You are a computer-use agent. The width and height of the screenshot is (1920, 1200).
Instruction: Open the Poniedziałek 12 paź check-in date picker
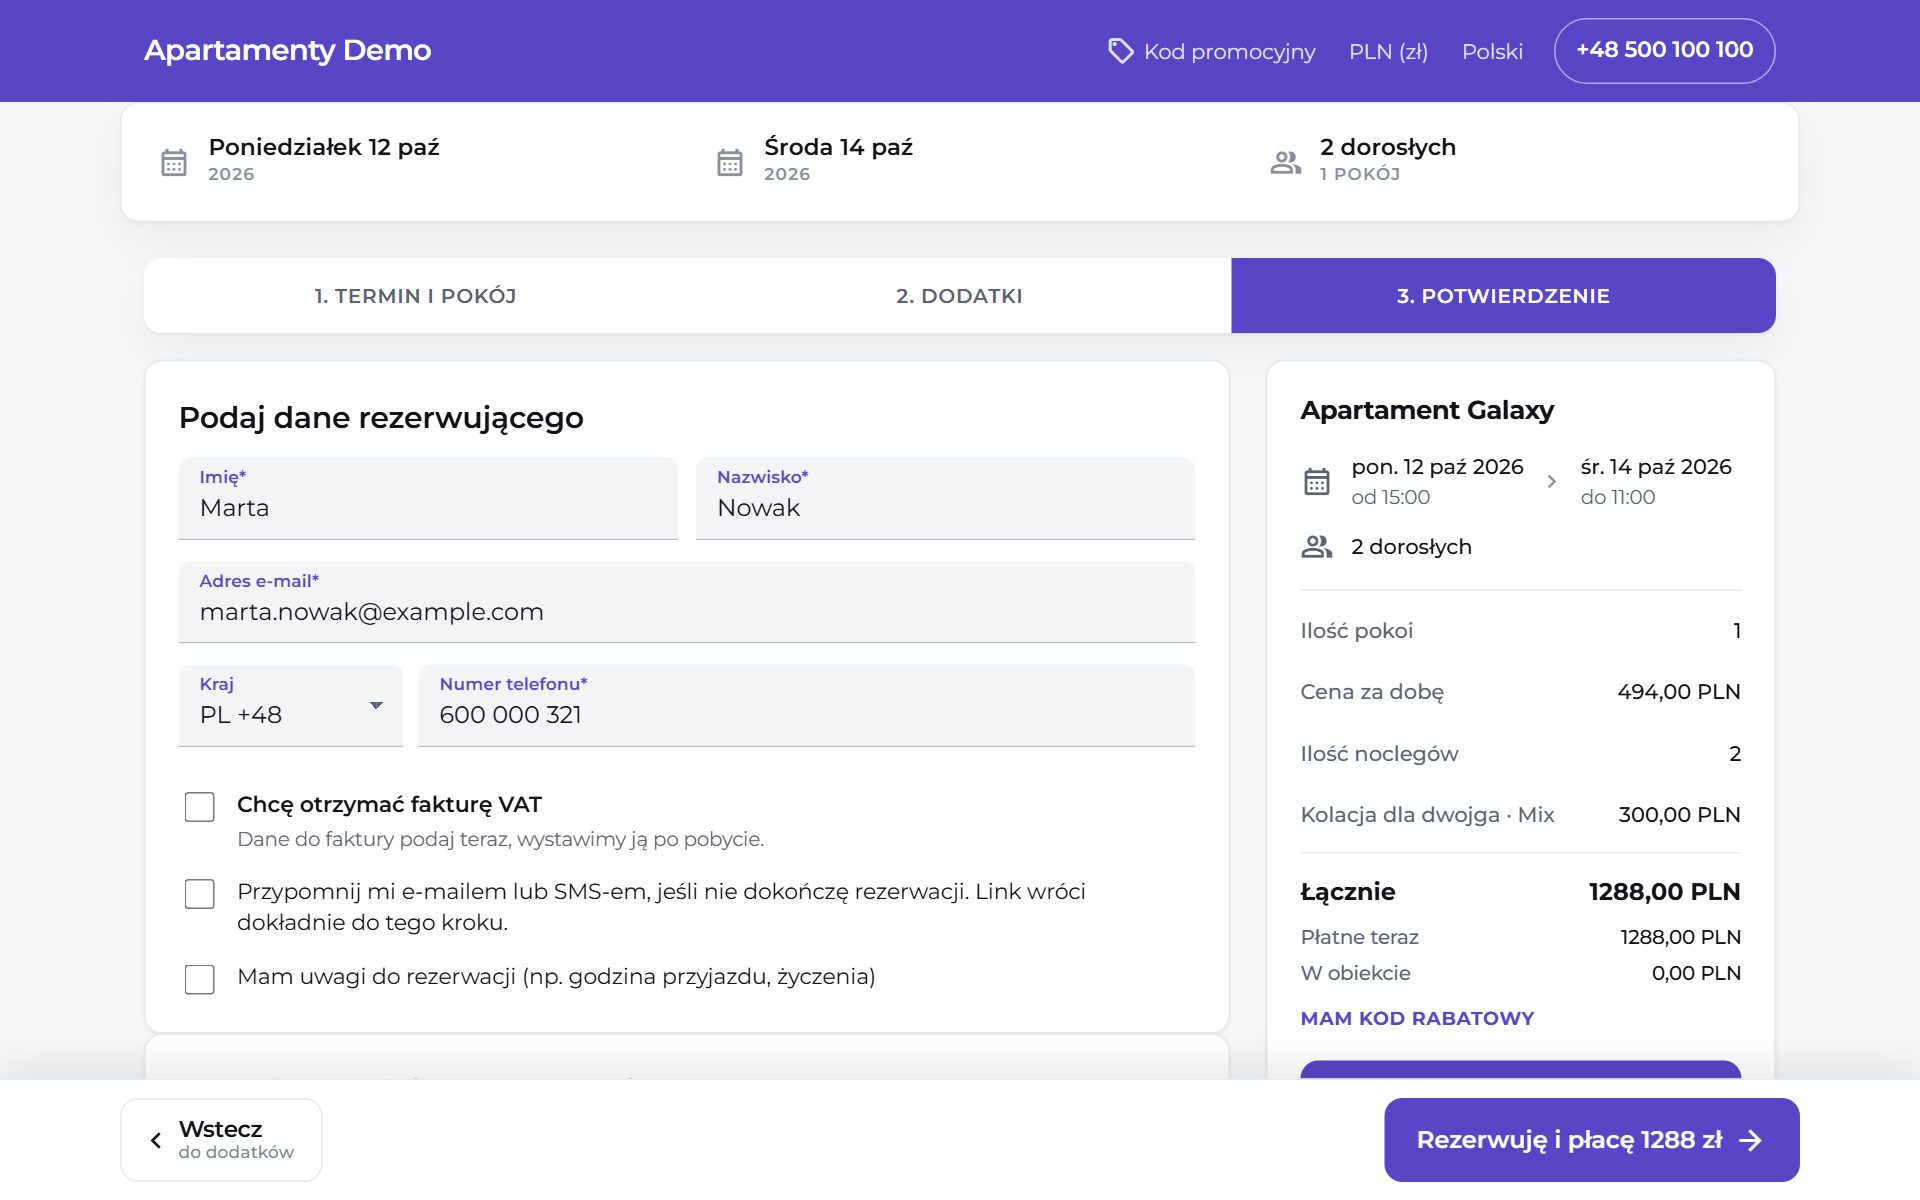click(300, 160)
